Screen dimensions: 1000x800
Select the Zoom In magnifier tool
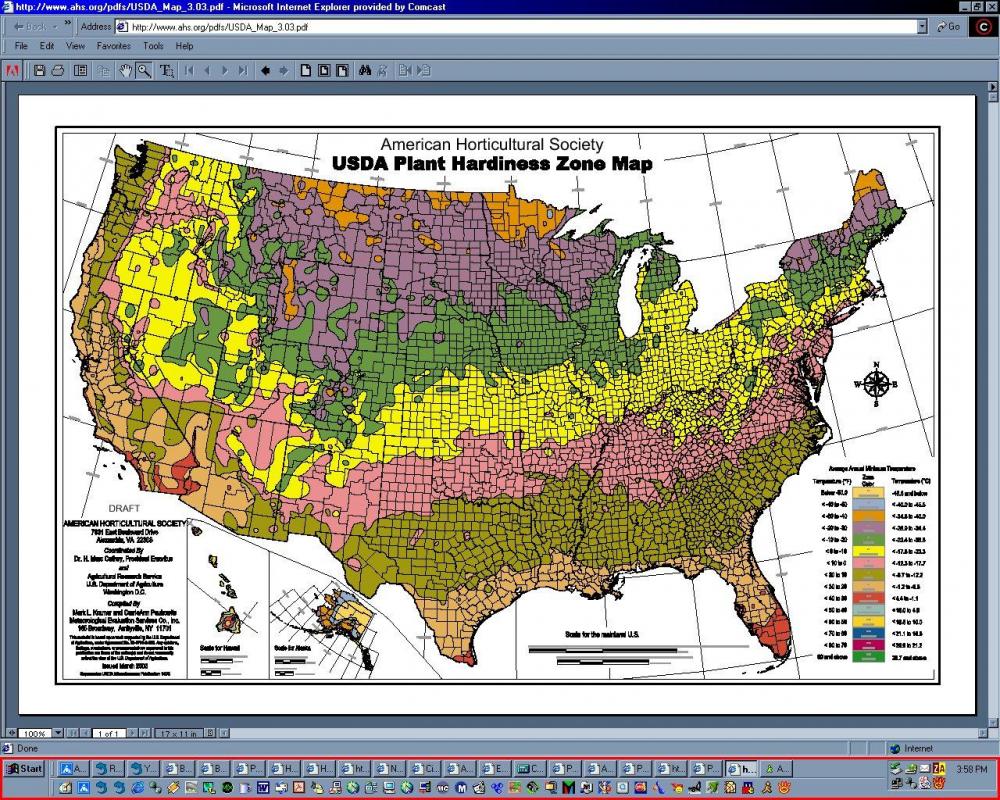(x=145, y=70)
